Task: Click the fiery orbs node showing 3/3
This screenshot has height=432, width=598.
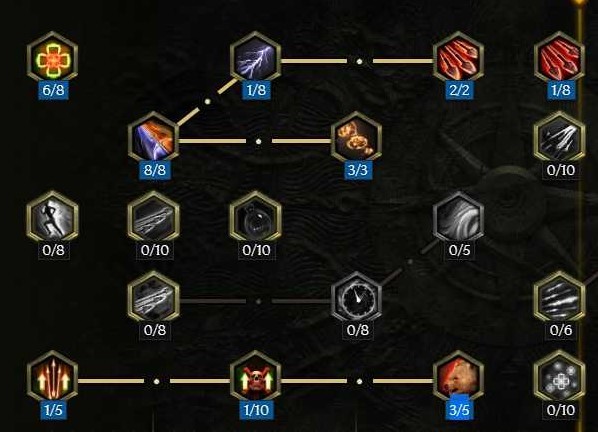Action: coord(357,140)
